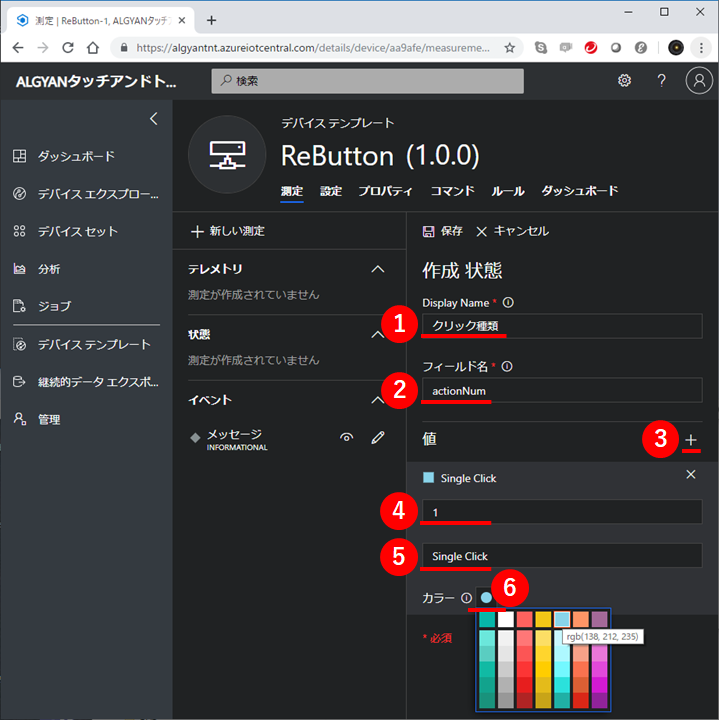The width and height of the screenshot is (719, 720).
Task: Switch to the コマンド tab
Action: point(452,191)
